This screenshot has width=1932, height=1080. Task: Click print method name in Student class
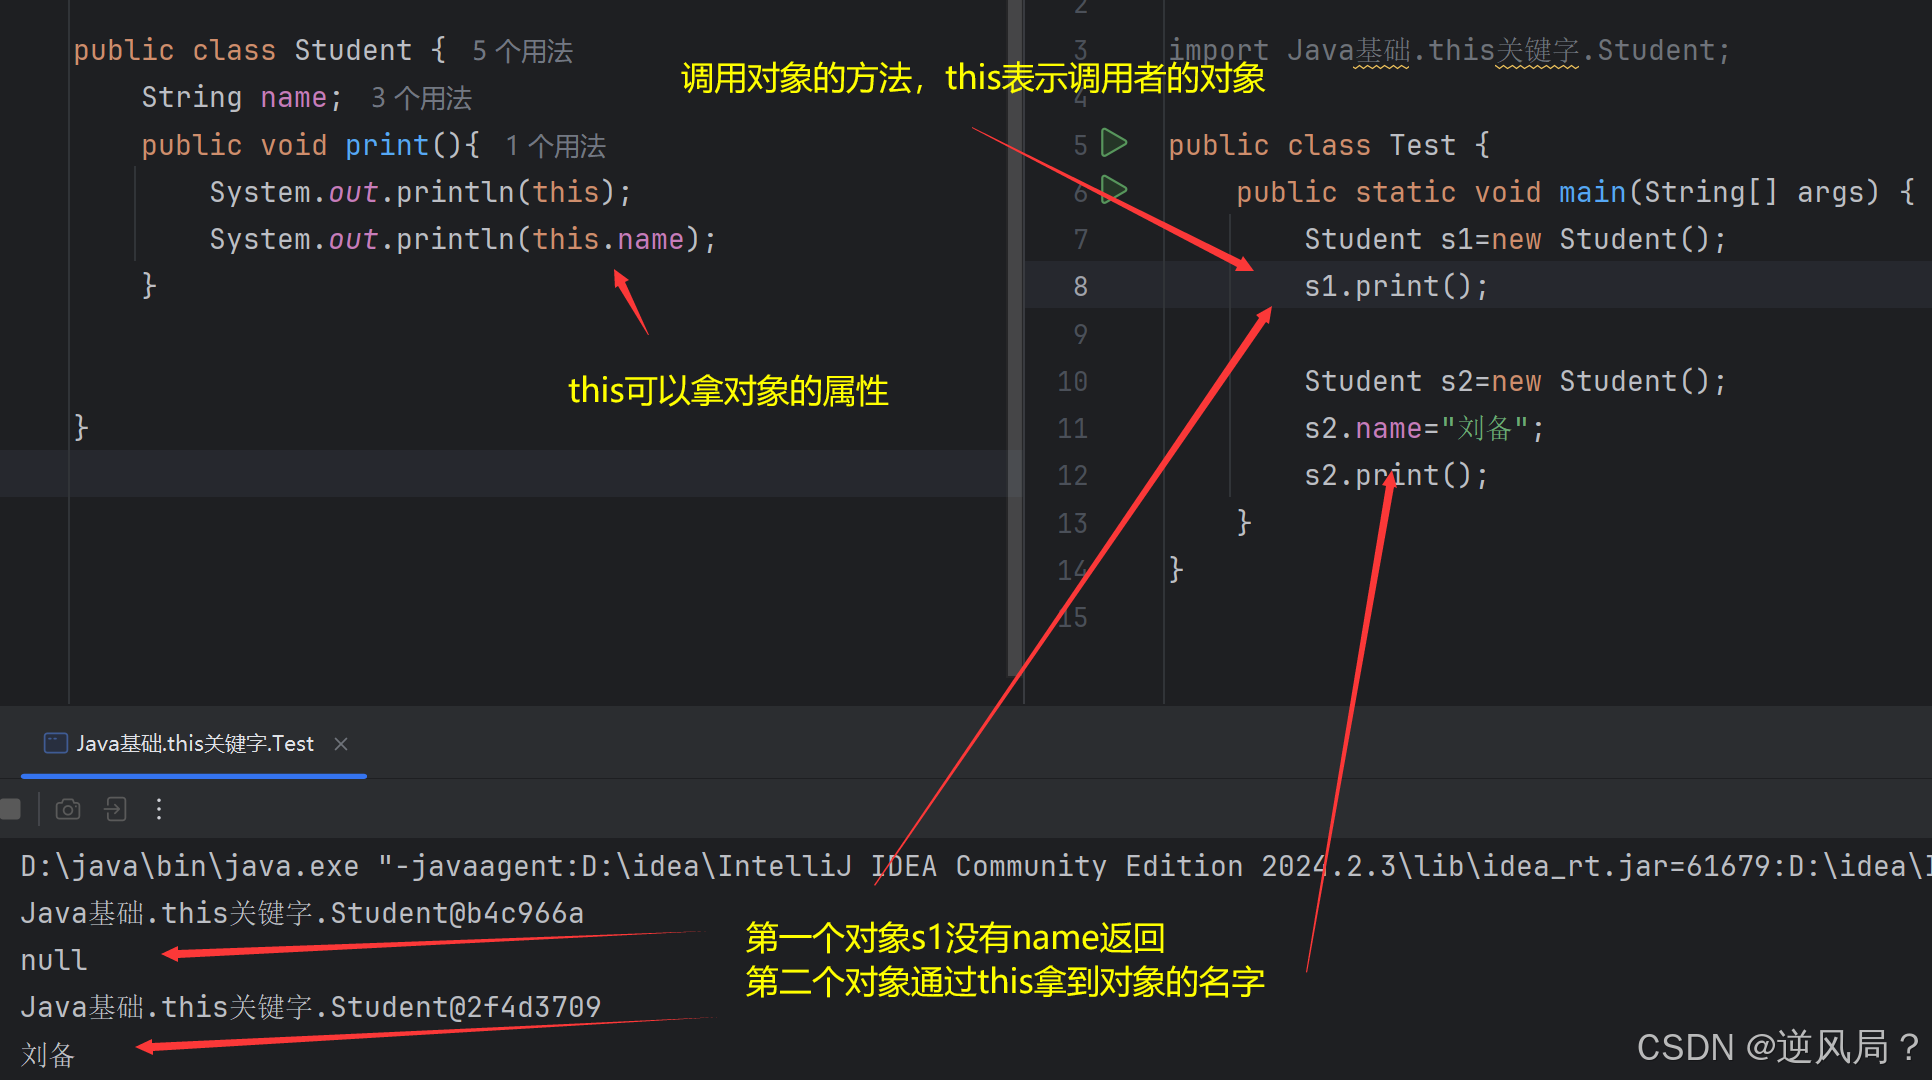click(387, 146)
